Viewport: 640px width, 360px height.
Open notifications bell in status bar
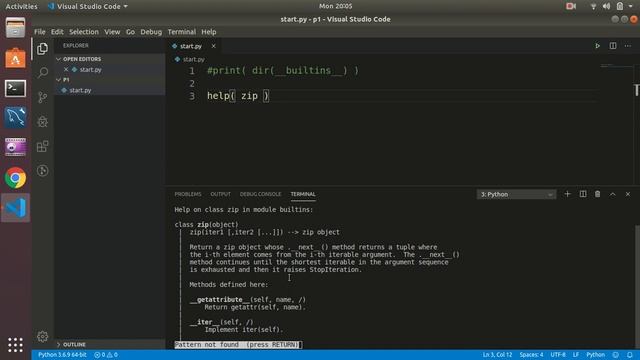pos(630,355)
